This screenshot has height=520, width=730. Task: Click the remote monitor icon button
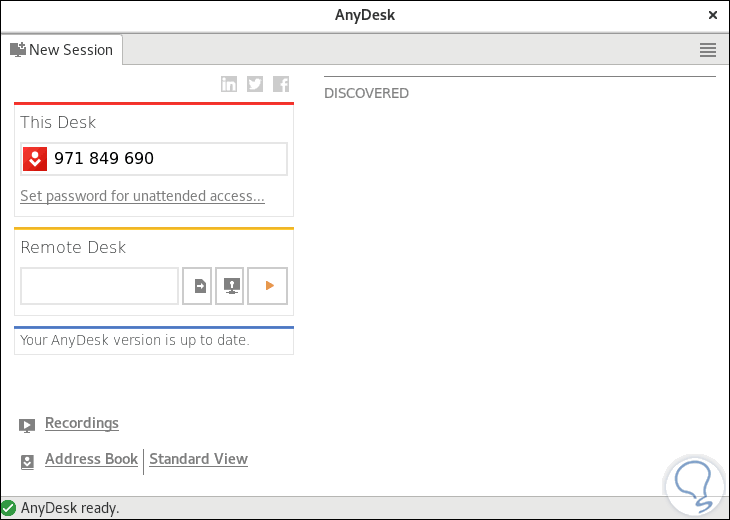click(230, 286)
